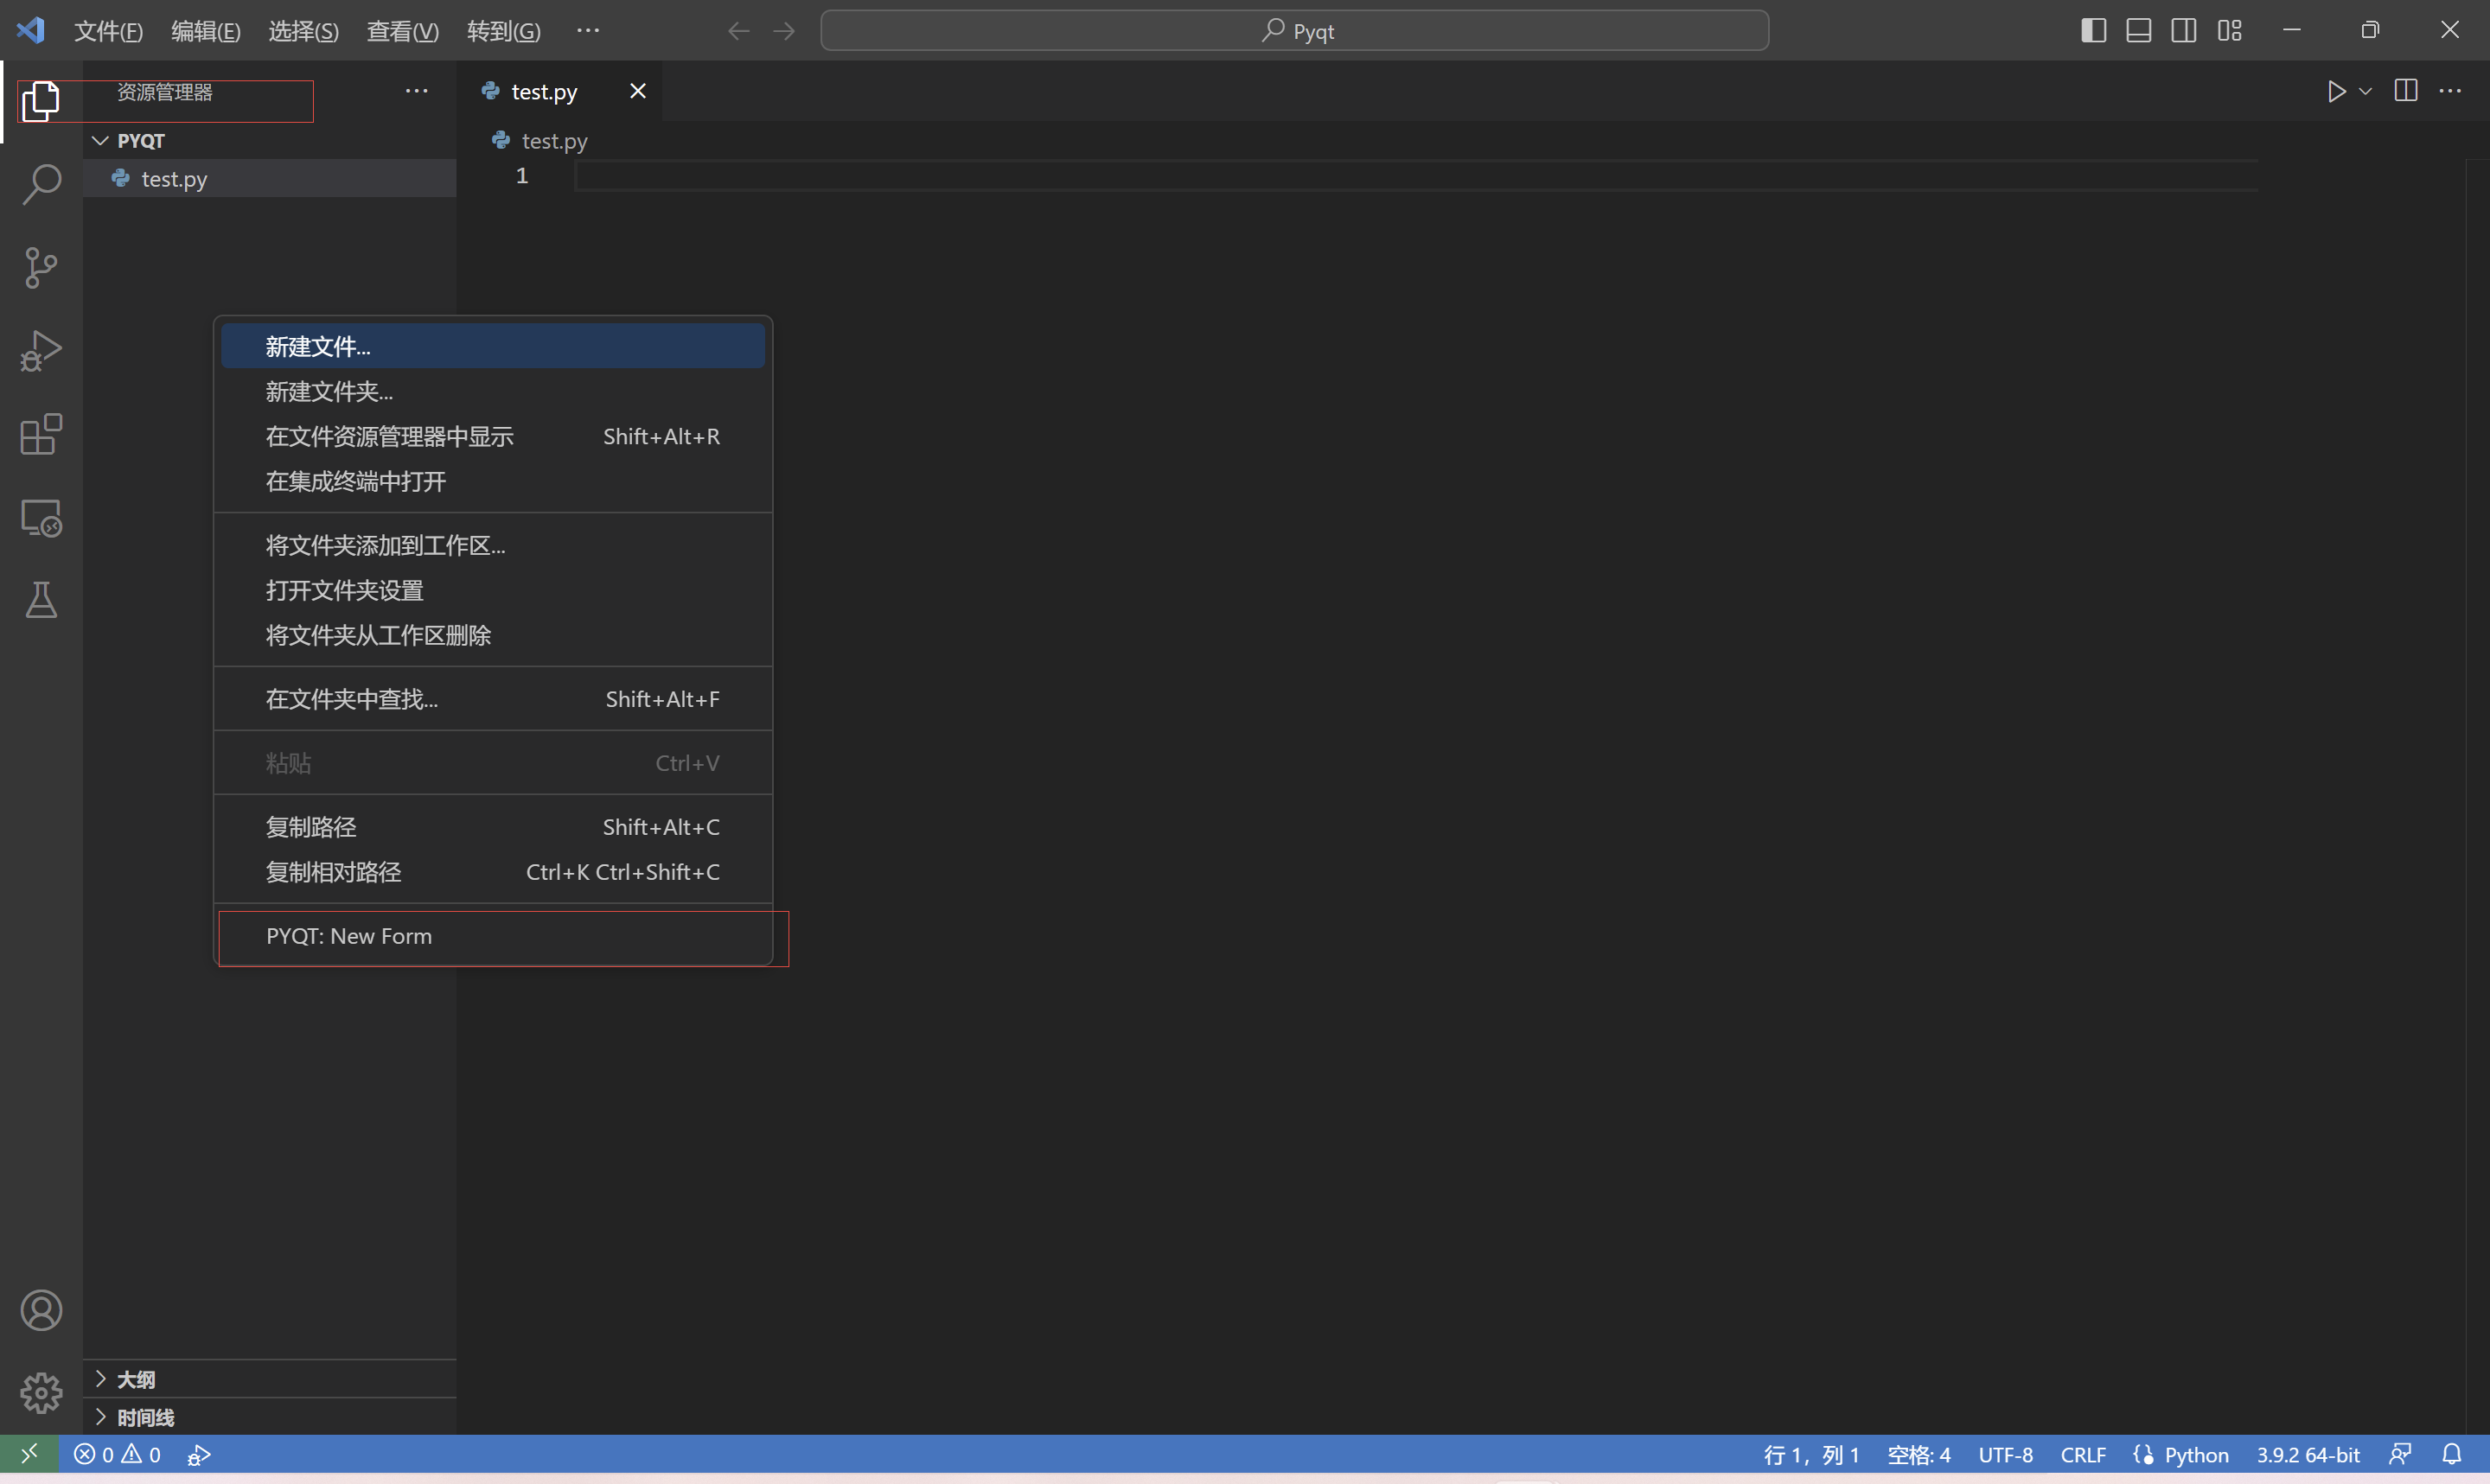
Task: Choose 在文件资源管理器中显示
Action: (493, 436)
